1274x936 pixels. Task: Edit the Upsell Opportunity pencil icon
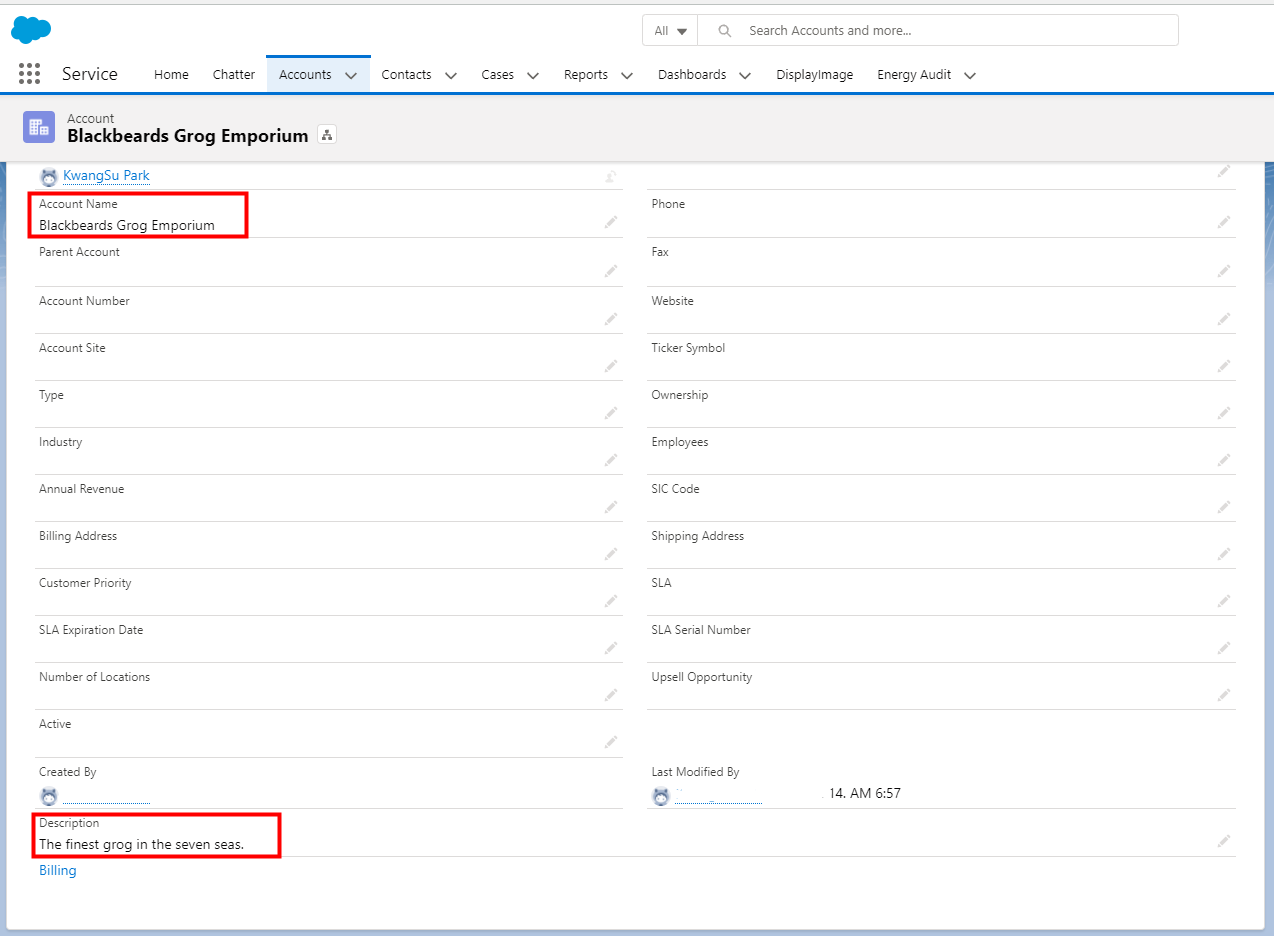(x=1223, y=695)
